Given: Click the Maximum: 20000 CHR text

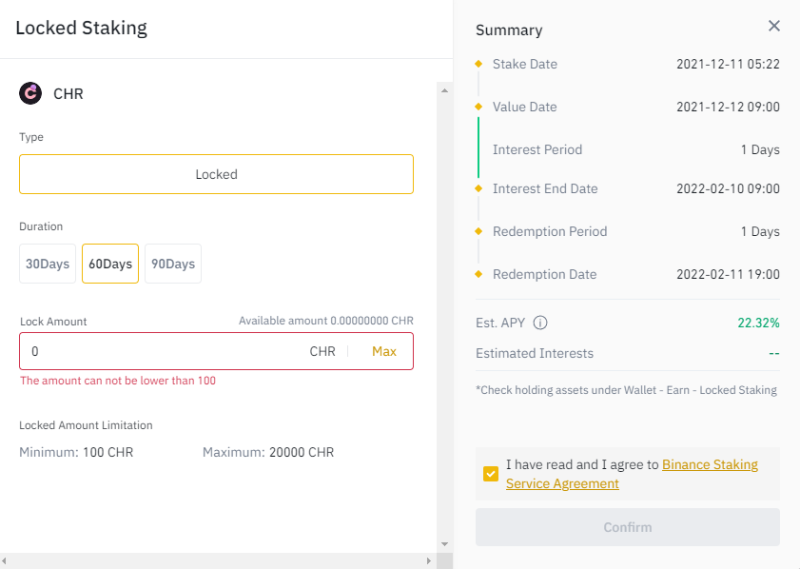Looking at the screenshot, I should [x=268, y=453].
